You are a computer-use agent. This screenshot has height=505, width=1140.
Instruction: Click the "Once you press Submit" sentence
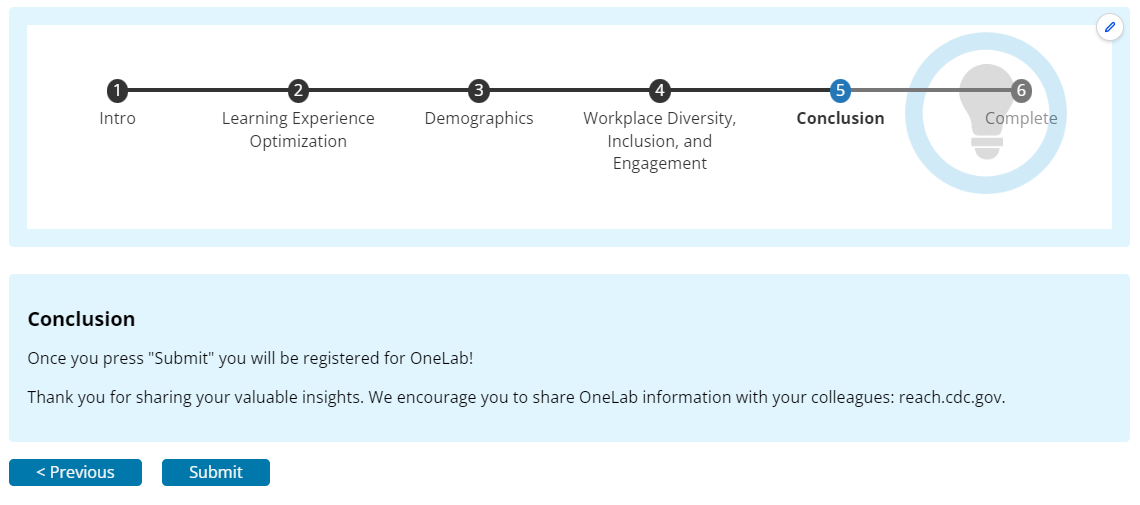250,358
